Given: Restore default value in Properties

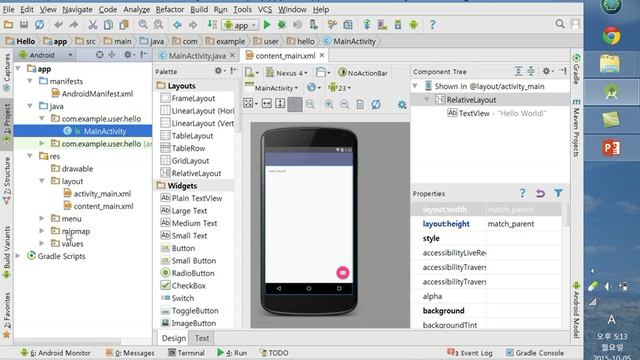Looking at the screenshot, I should [540, 193].
